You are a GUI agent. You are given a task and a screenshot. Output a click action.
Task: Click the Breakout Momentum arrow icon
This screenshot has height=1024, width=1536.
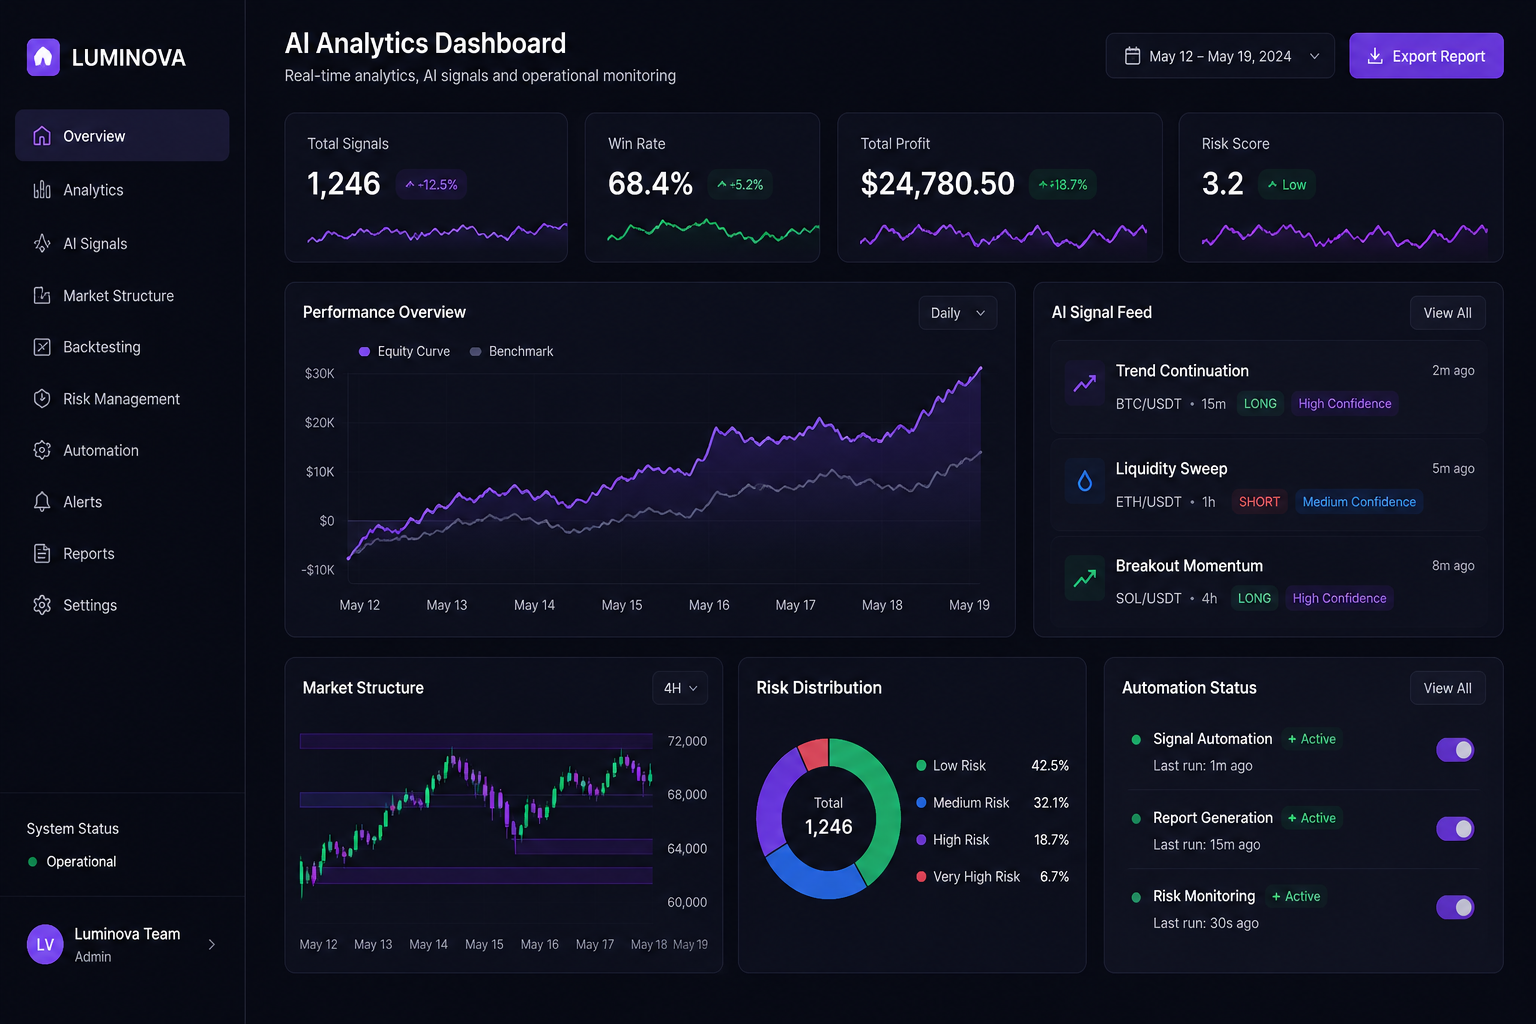coord(1085,577)
